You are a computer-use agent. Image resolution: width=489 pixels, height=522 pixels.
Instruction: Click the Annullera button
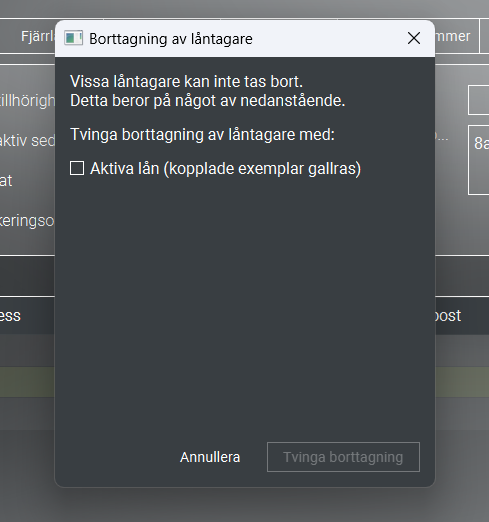click(x=210, y=457)
